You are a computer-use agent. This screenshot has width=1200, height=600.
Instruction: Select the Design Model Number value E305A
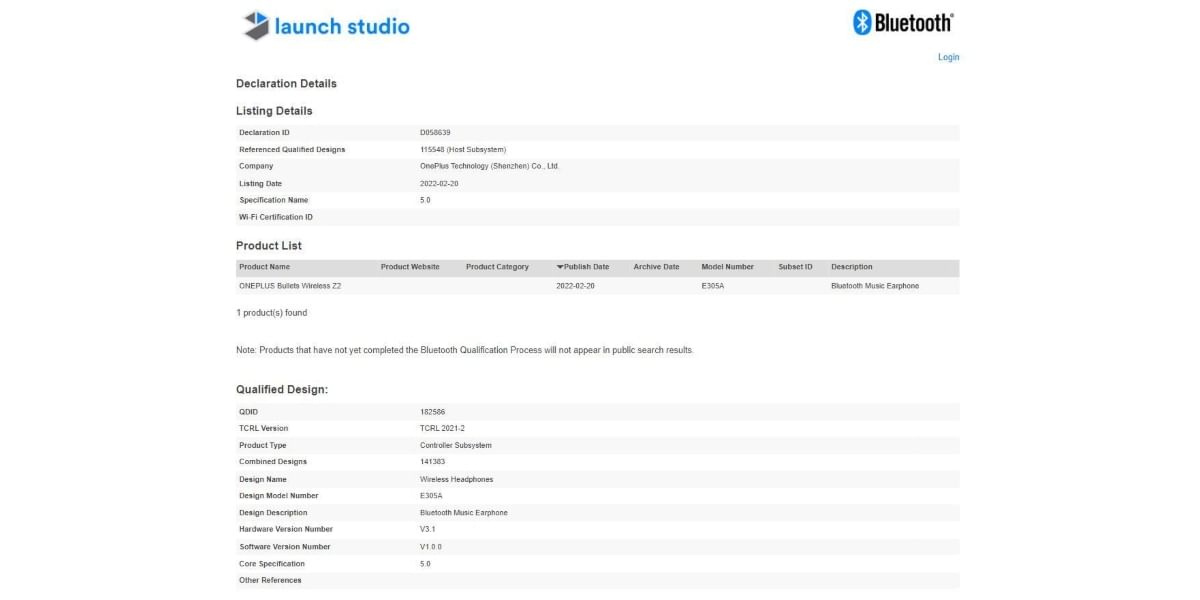431,496
